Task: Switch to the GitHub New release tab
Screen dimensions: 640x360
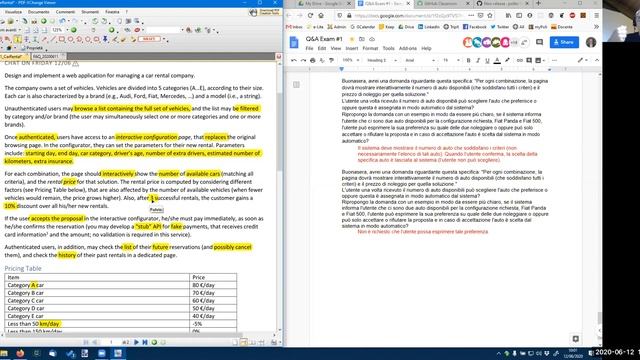Action: pyautogui.click(x=502, y=3)
